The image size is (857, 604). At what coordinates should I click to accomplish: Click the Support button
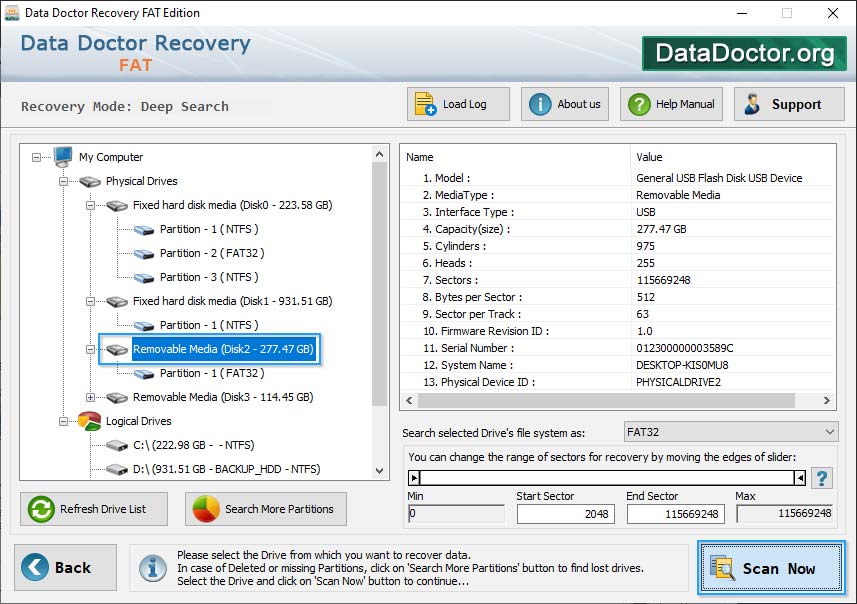pos(789,104)
